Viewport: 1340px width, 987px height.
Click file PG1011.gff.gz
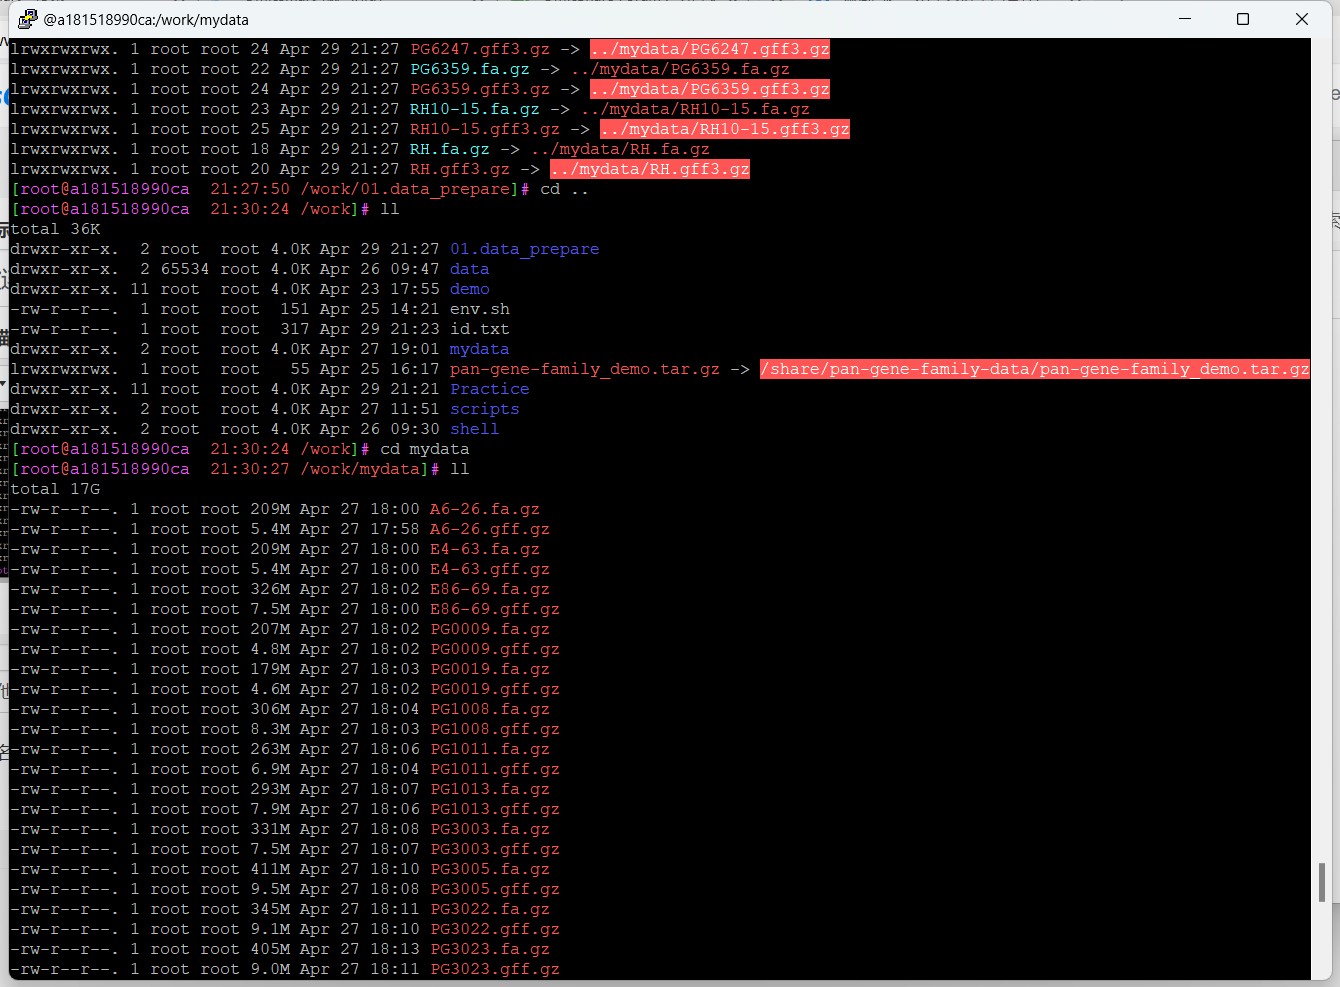[x=494, y=769]
